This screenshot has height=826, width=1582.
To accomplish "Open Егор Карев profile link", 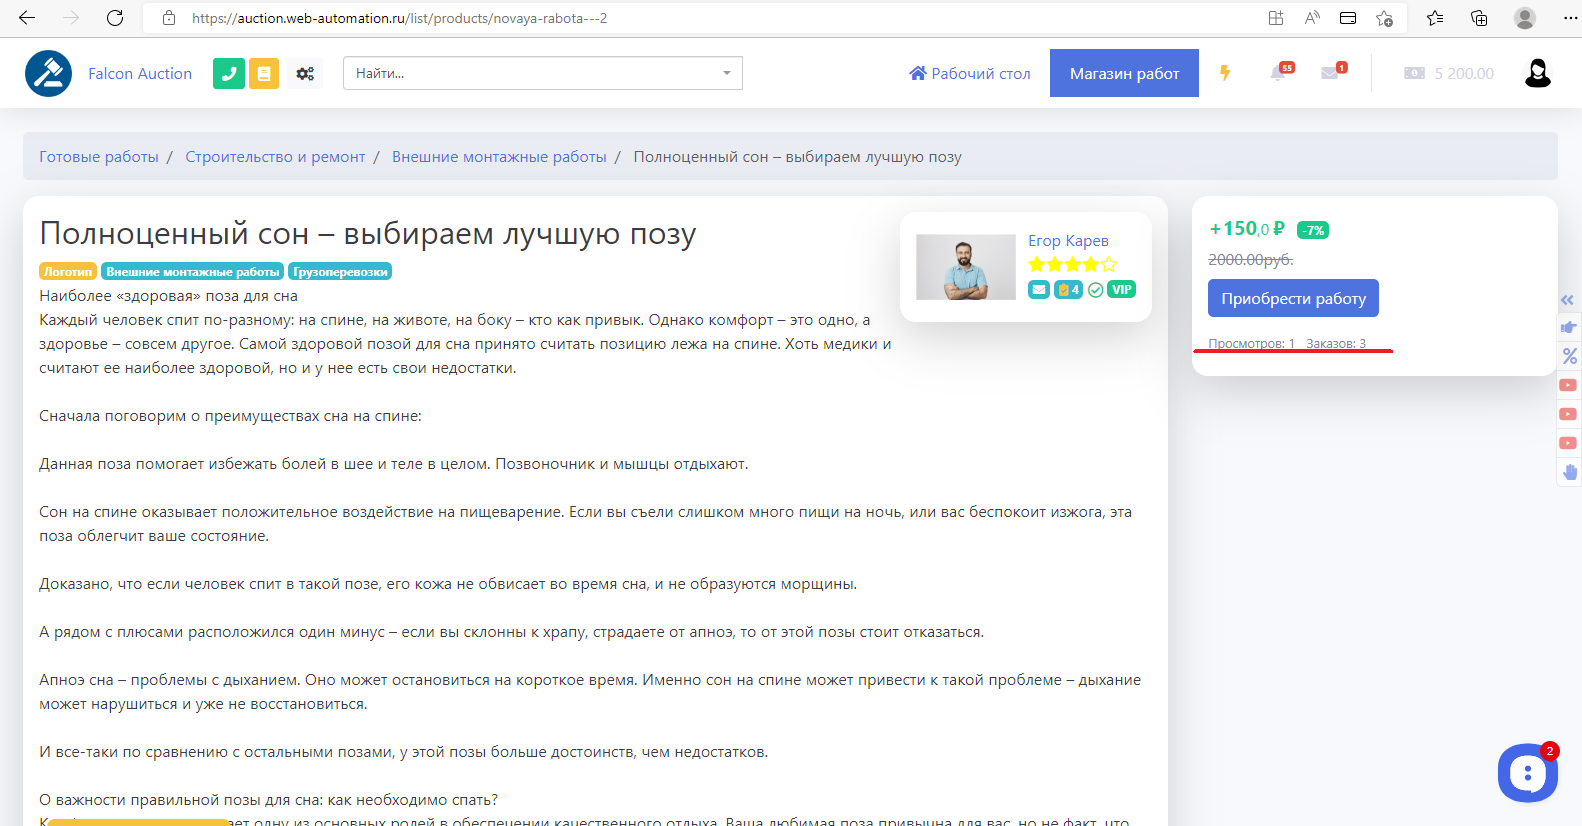I will coord(1068,241).
